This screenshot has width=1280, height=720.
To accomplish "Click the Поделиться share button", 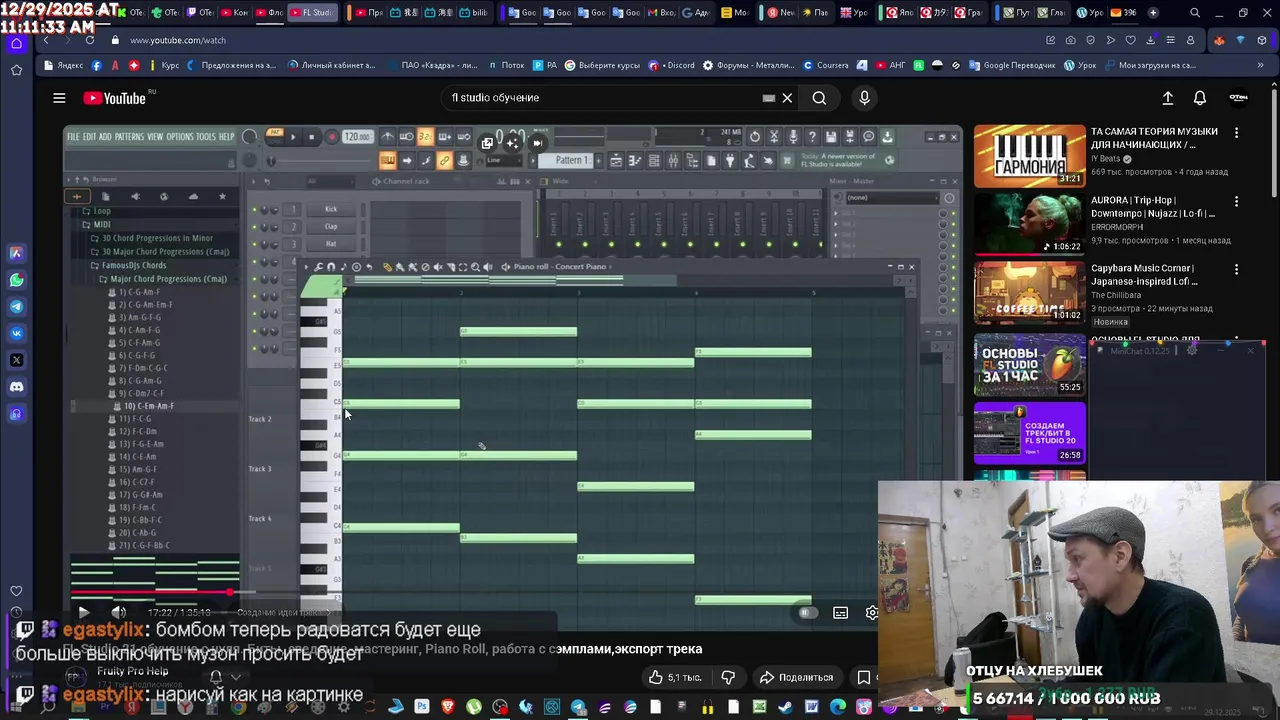I will click(x=796, y=677).
